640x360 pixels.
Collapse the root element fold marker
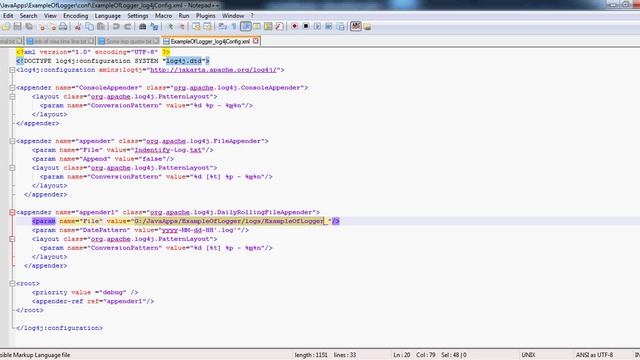(x=12, y=283)
